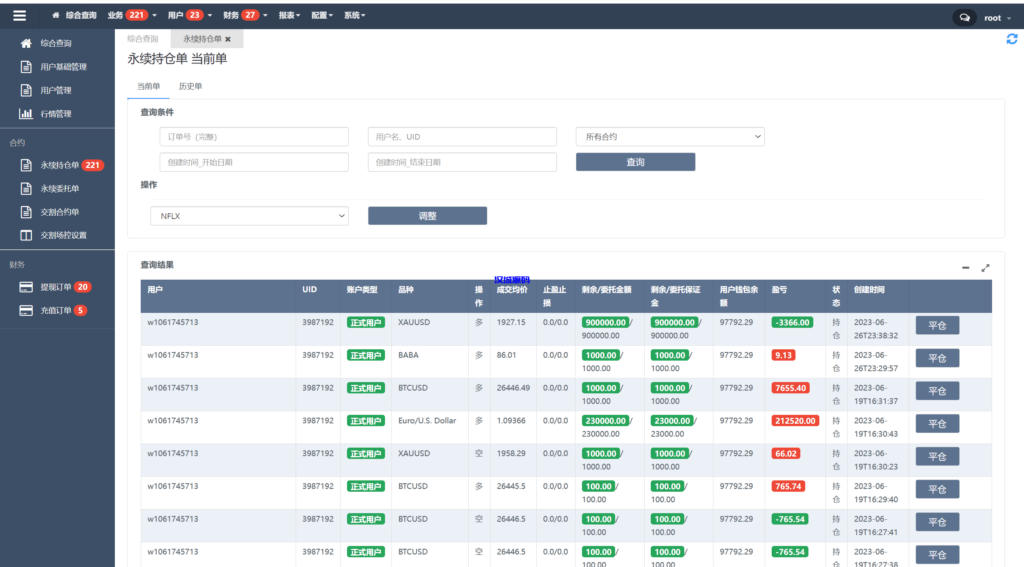Screen dimensions: 1024x567
Task: Click the chat bubble icon near root
Action: point(965,17)
